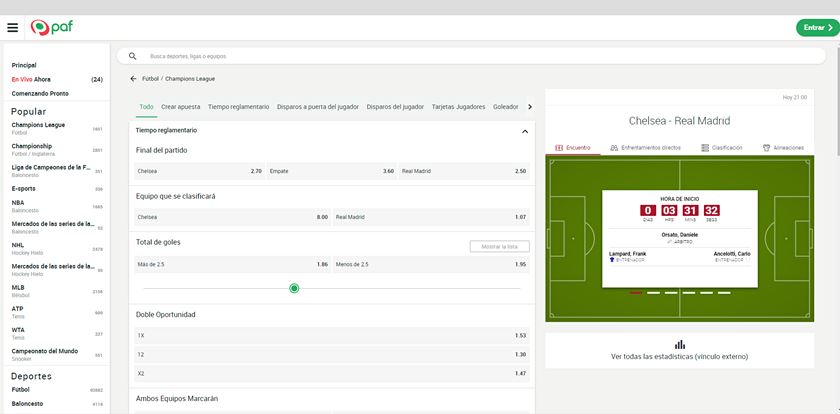The width and height of the screenshot is (840, 414).
Task: Choose Chelsea to qualify at 8.00
Action: coord(232,217)
